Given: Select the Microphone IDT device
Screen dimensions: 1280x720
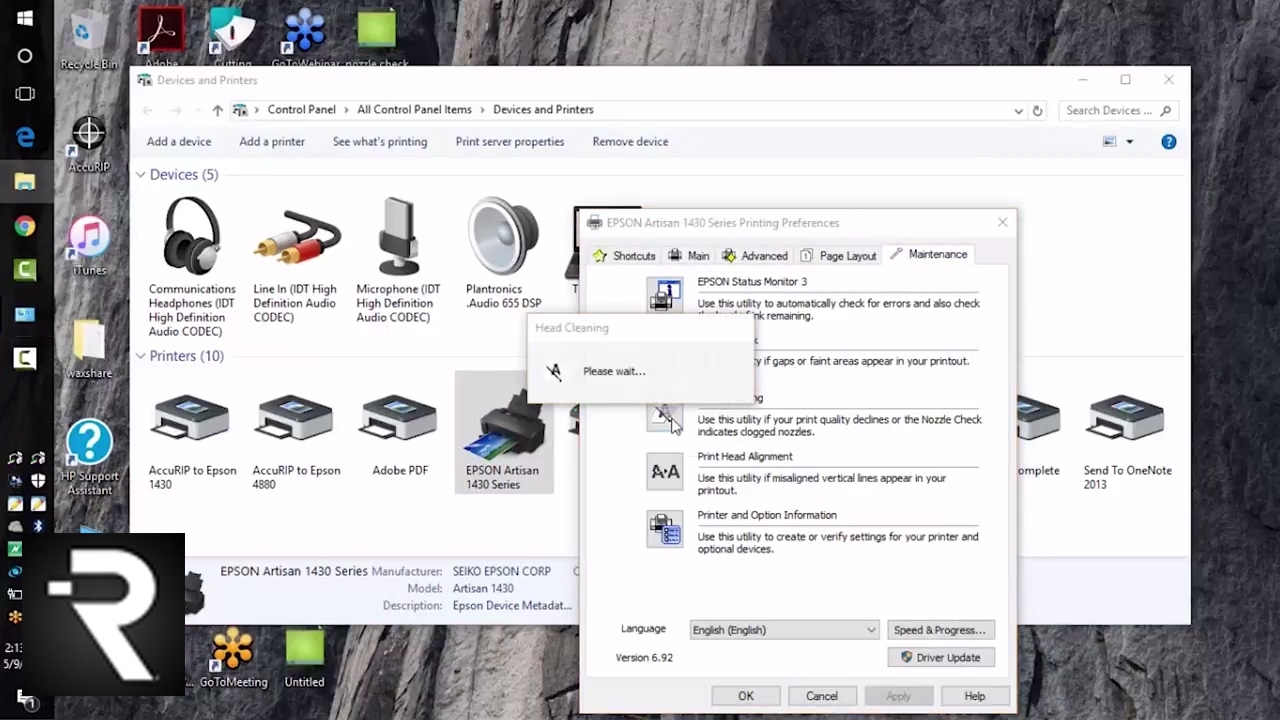Looking at the screenshot, I should [398, 260].
